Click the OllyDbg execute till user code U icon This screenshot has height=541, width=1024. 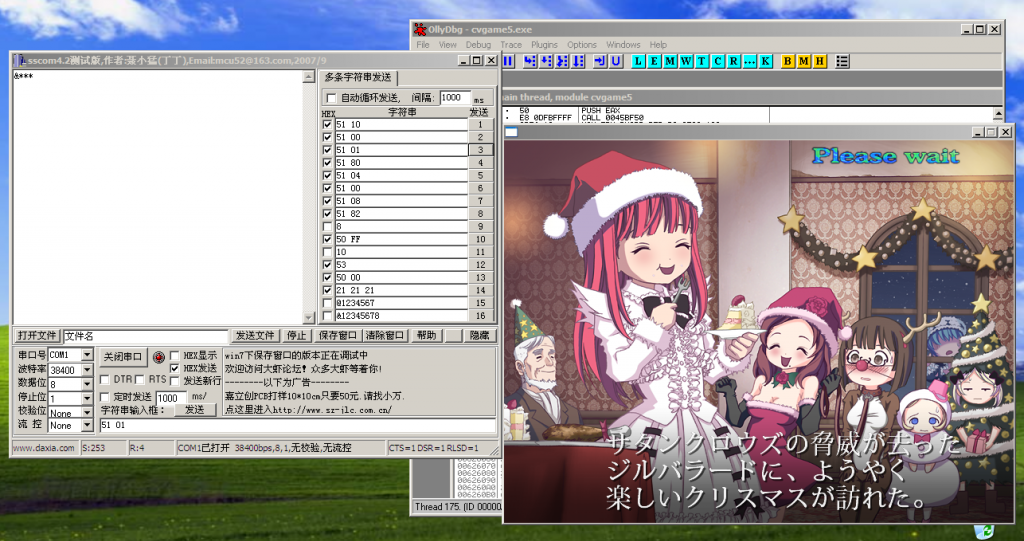click(x=616, y=61)
